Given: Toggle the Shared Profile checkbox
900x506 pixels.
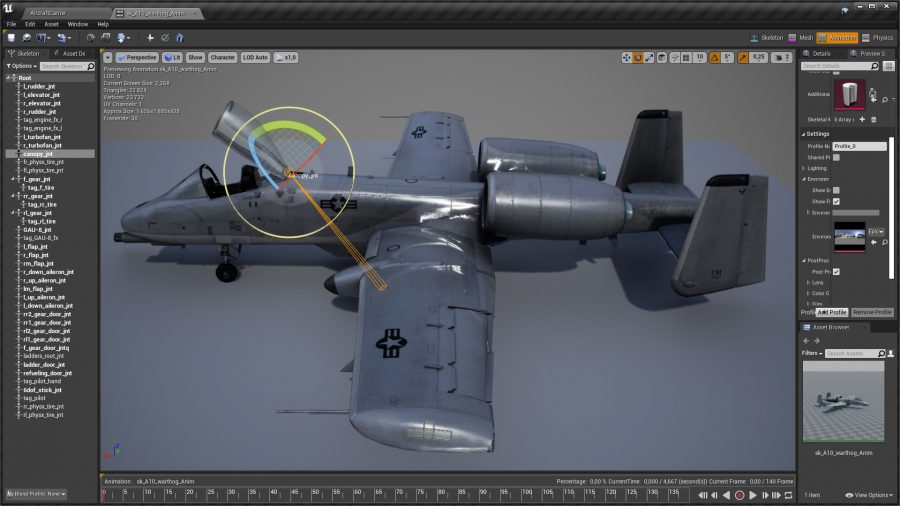Looking at the screenshot, I should pos(836,157).
